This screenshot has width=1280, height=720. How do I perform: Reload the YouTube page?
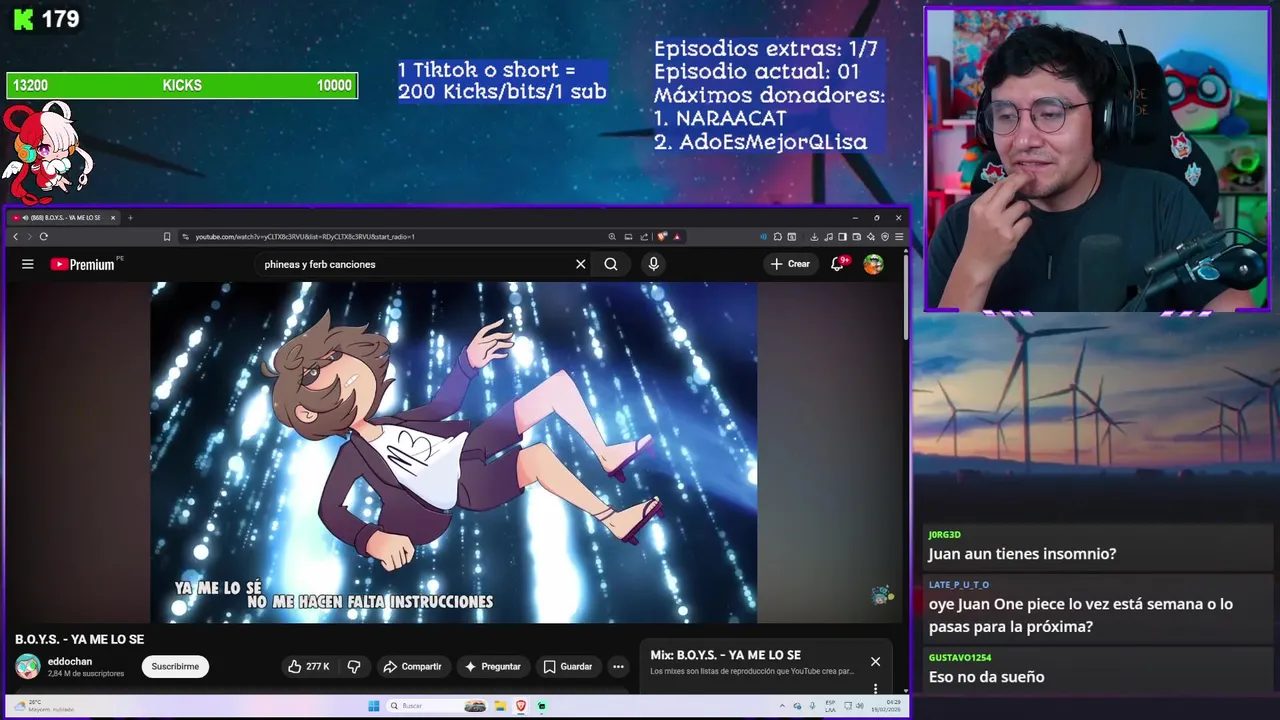pyautogui.click(x=43, y=237)
